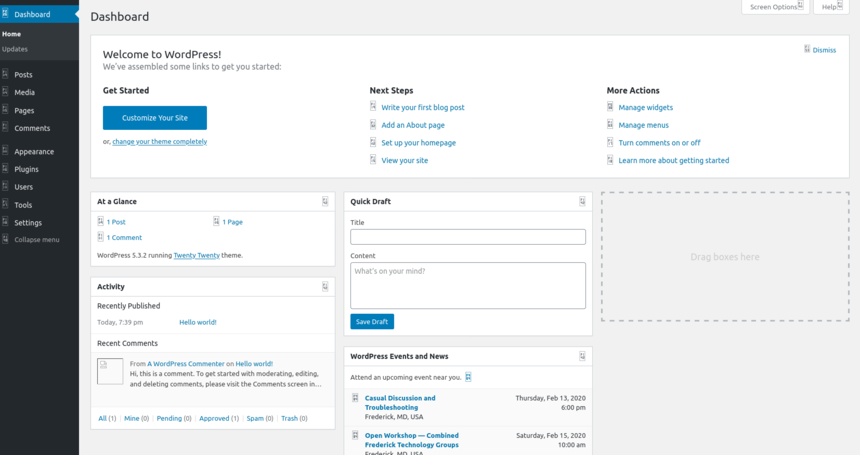Click the icon beside Add an About page

pyautogui.click(x=373, y=124)
